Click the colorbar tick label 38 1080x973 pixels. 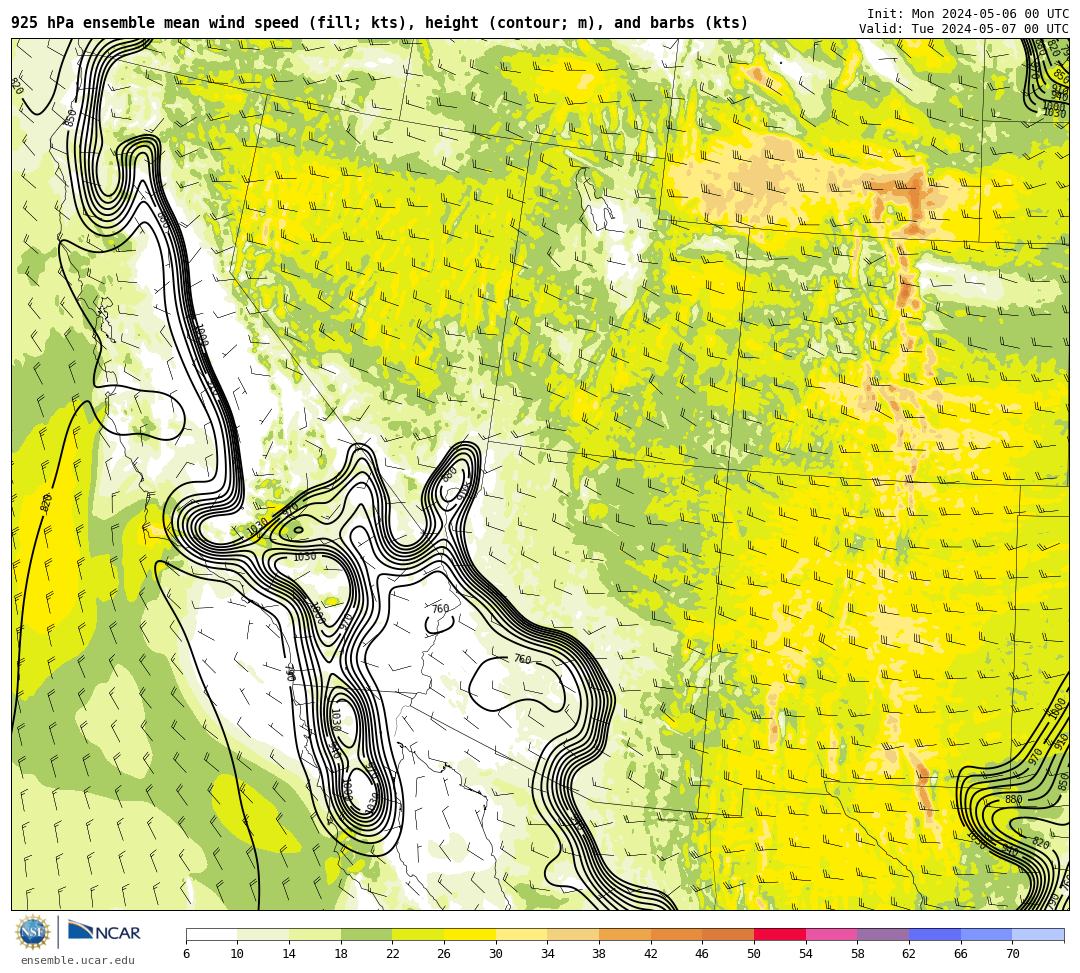[599, 954]
